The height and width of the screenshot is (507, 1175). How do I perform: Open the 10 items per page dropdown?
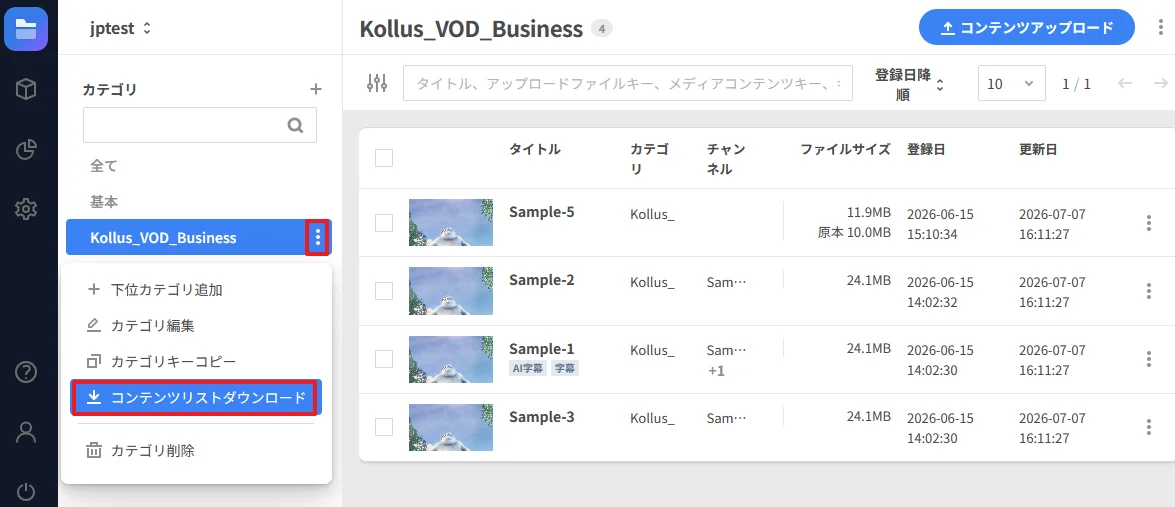1012,83
